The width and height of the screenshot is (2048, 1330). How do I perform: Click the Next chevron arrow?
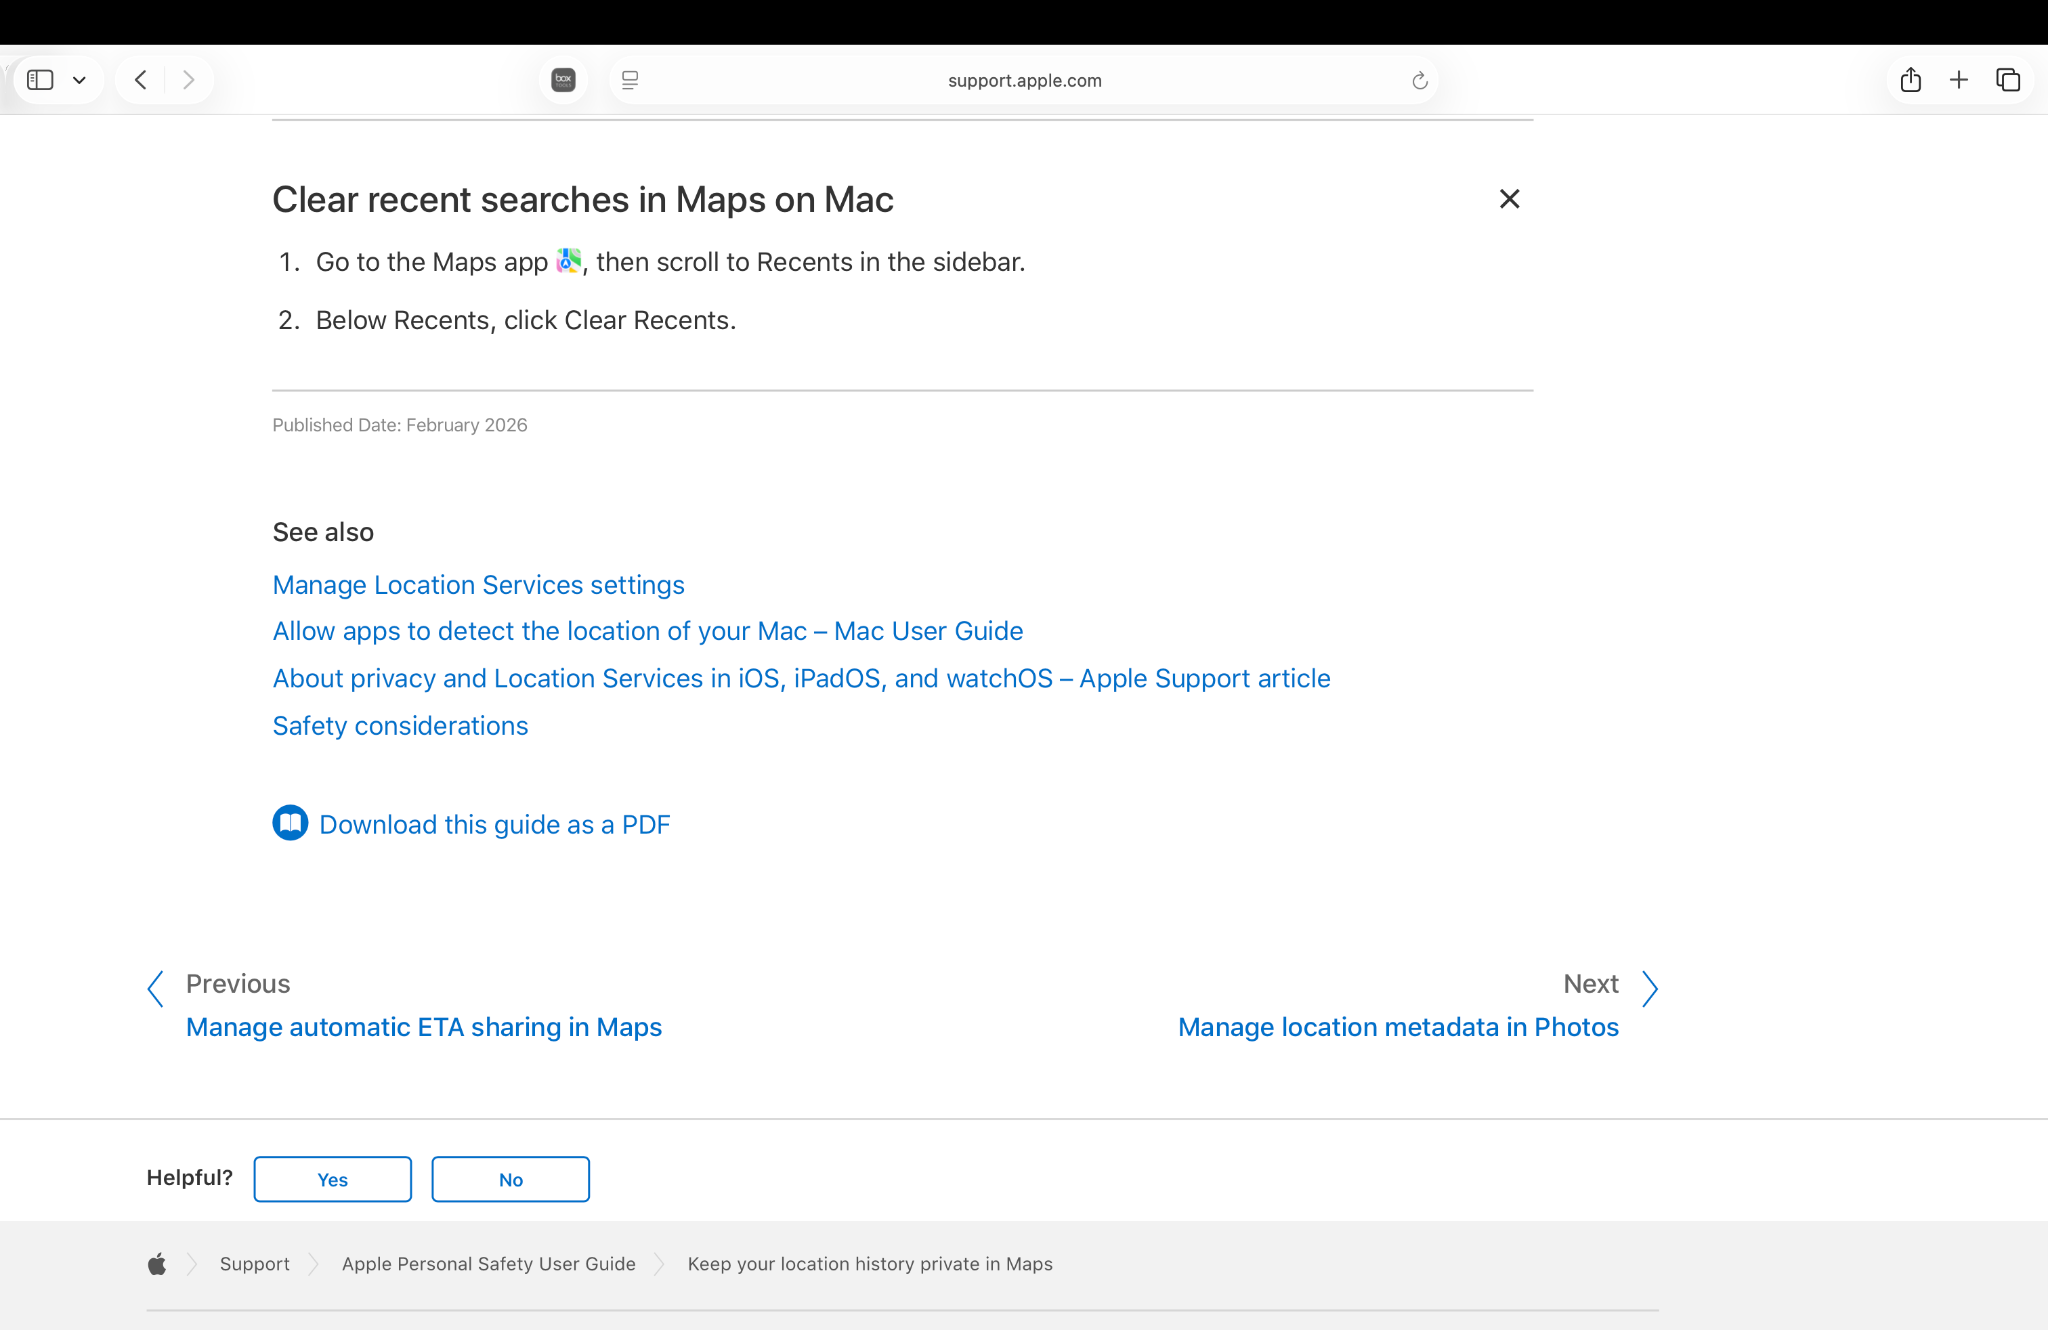[1650, 988]
